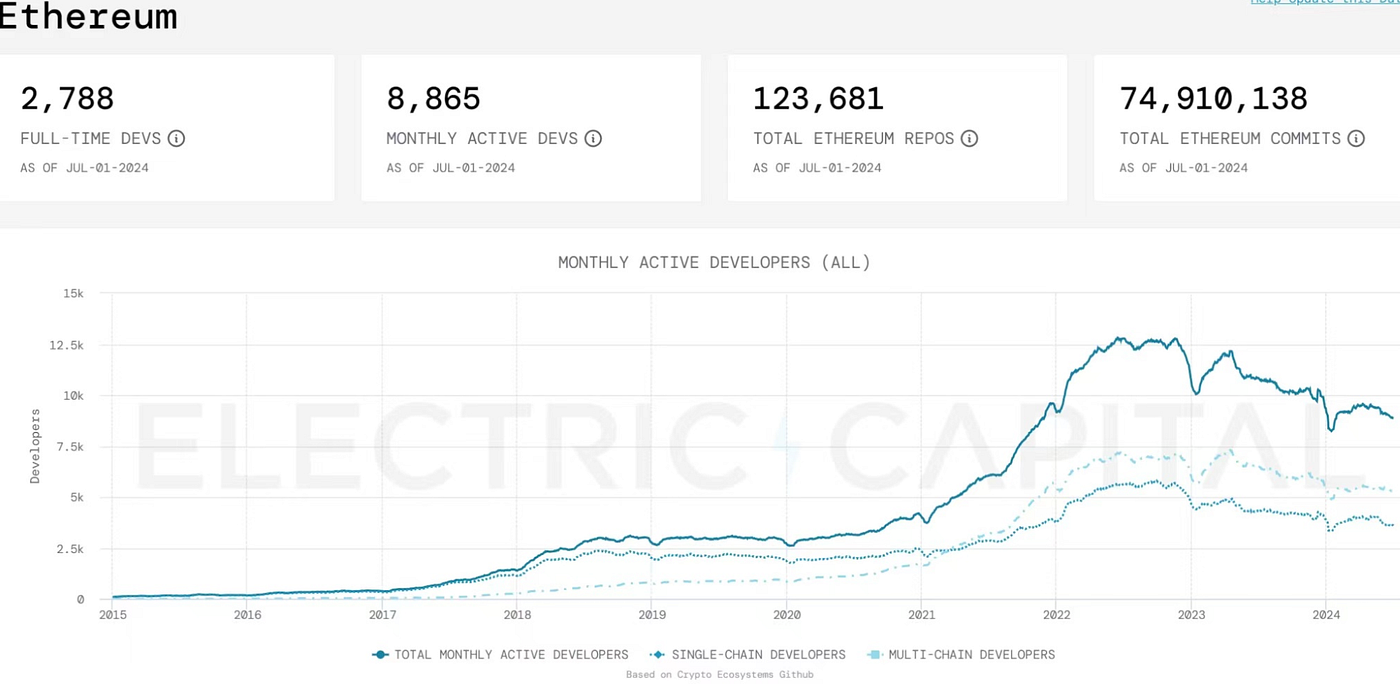Click the 2023 x-axis label

pos(1191,615)
